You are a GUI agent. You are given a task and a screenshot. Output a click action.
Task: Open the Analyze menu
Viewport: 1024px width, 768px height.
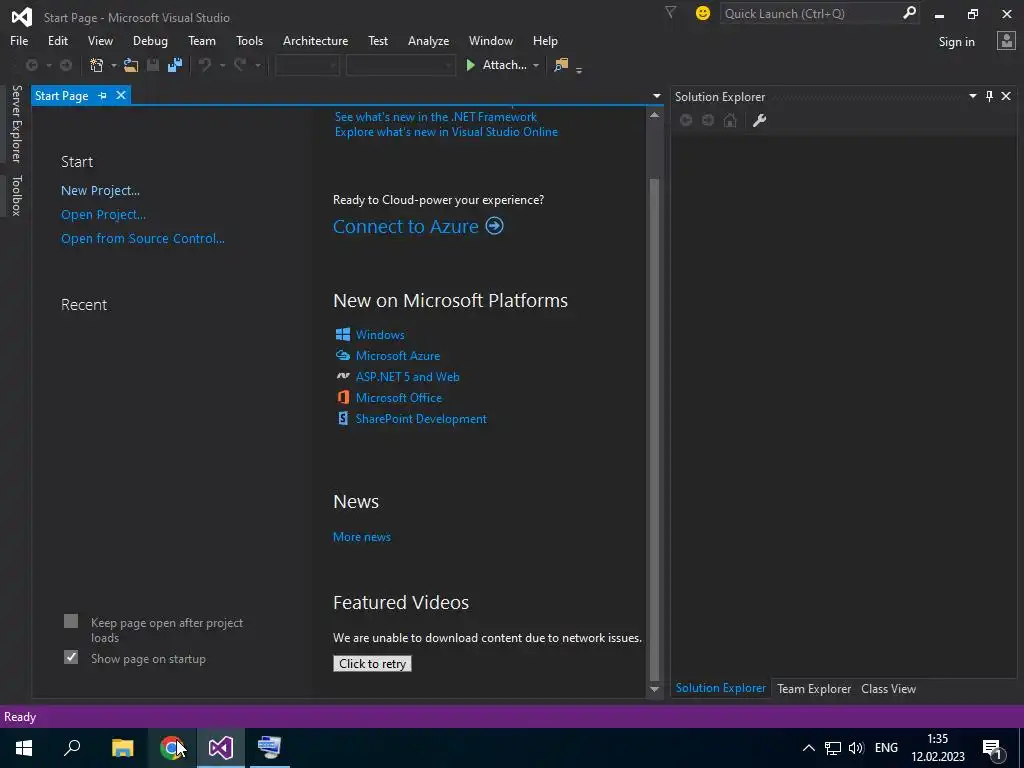[x=428, y=40]
